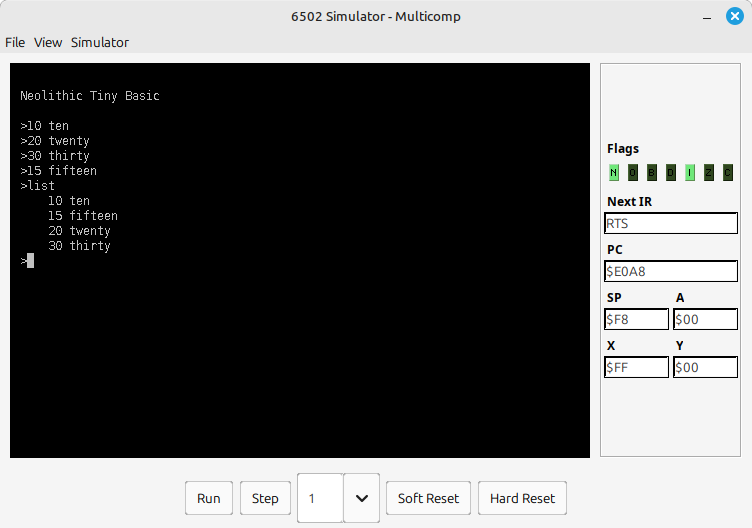Select the Next IR field showing RTS

(x=671, y=223)
